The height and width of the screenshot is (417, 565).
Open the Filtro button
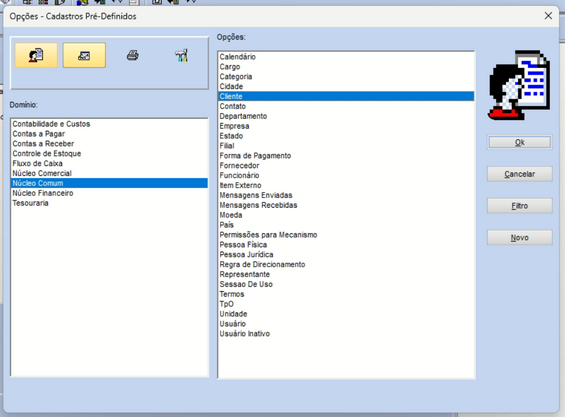[x=520, y=206]
